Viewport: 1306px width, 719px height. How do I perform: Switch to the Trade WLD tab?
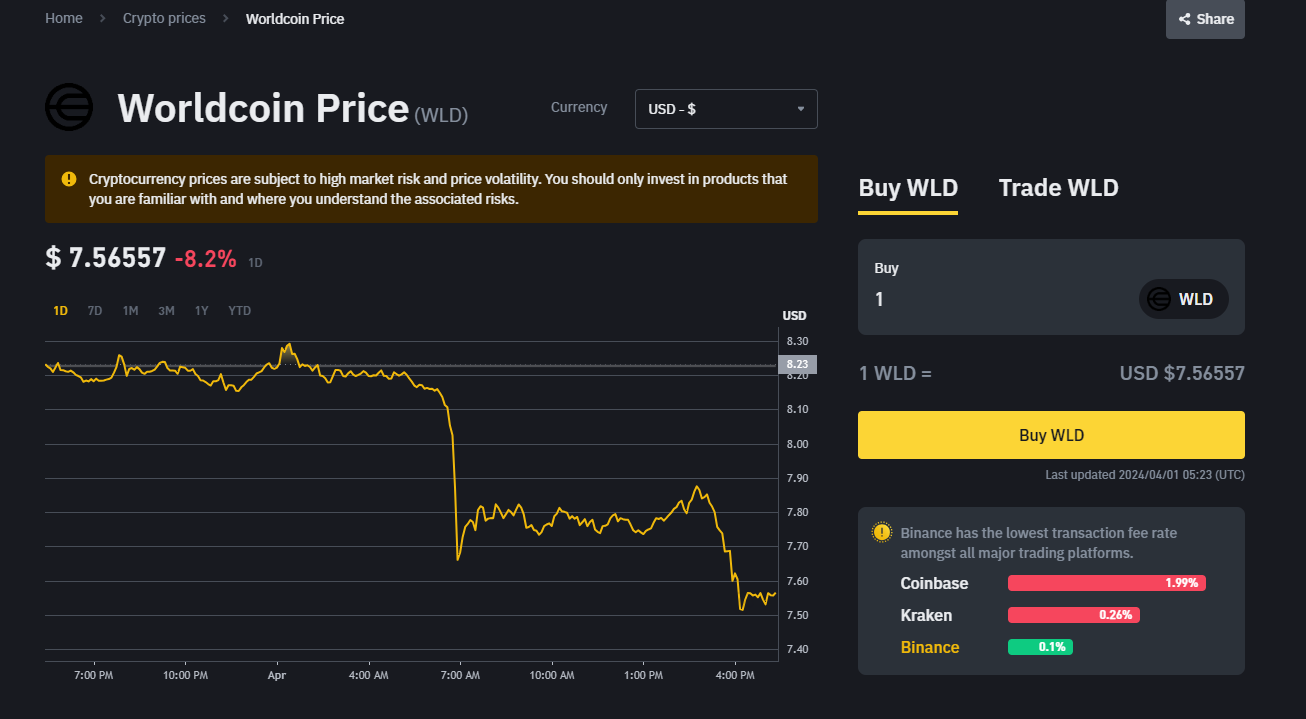[x=1058, y=188]
